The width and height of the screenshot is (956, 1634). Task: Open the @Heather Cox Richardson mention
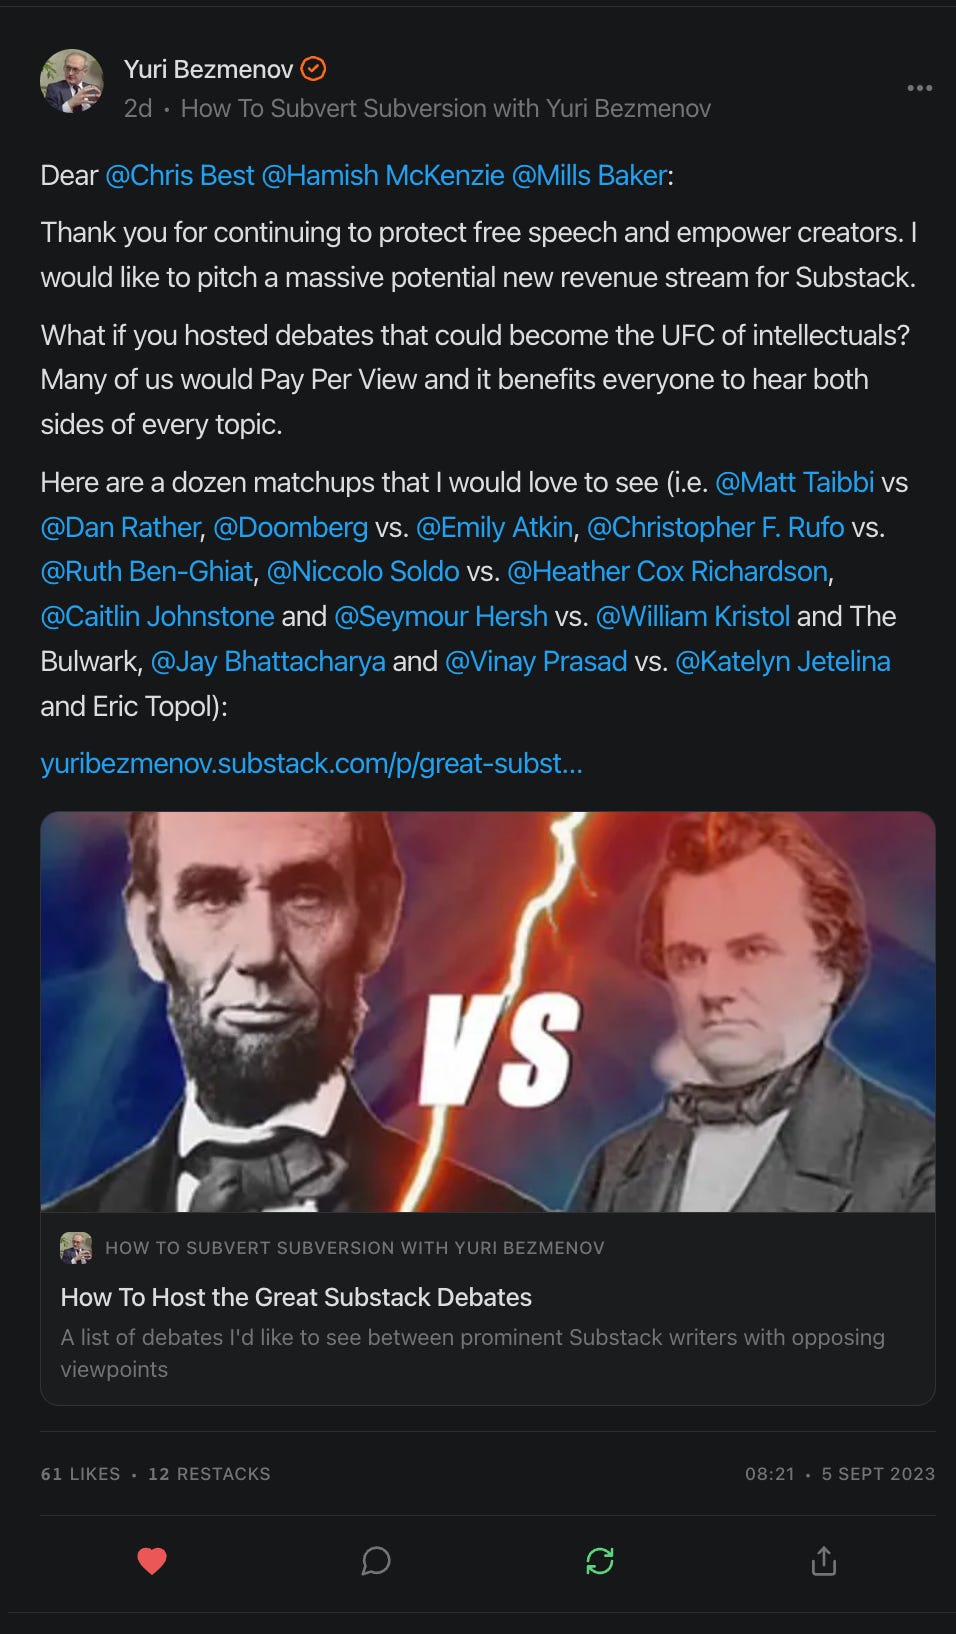pos(669,571)
